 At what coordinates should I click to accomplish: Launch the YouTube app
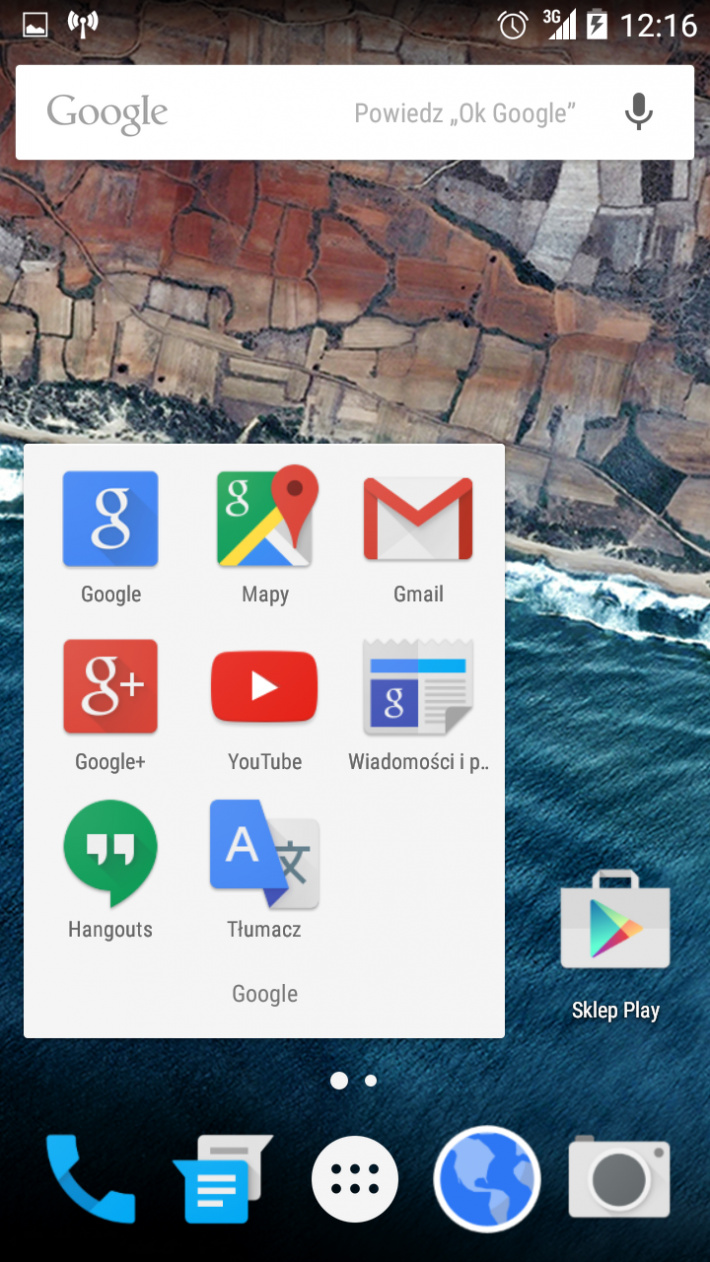pyautogui.click(x=264, y=686)
